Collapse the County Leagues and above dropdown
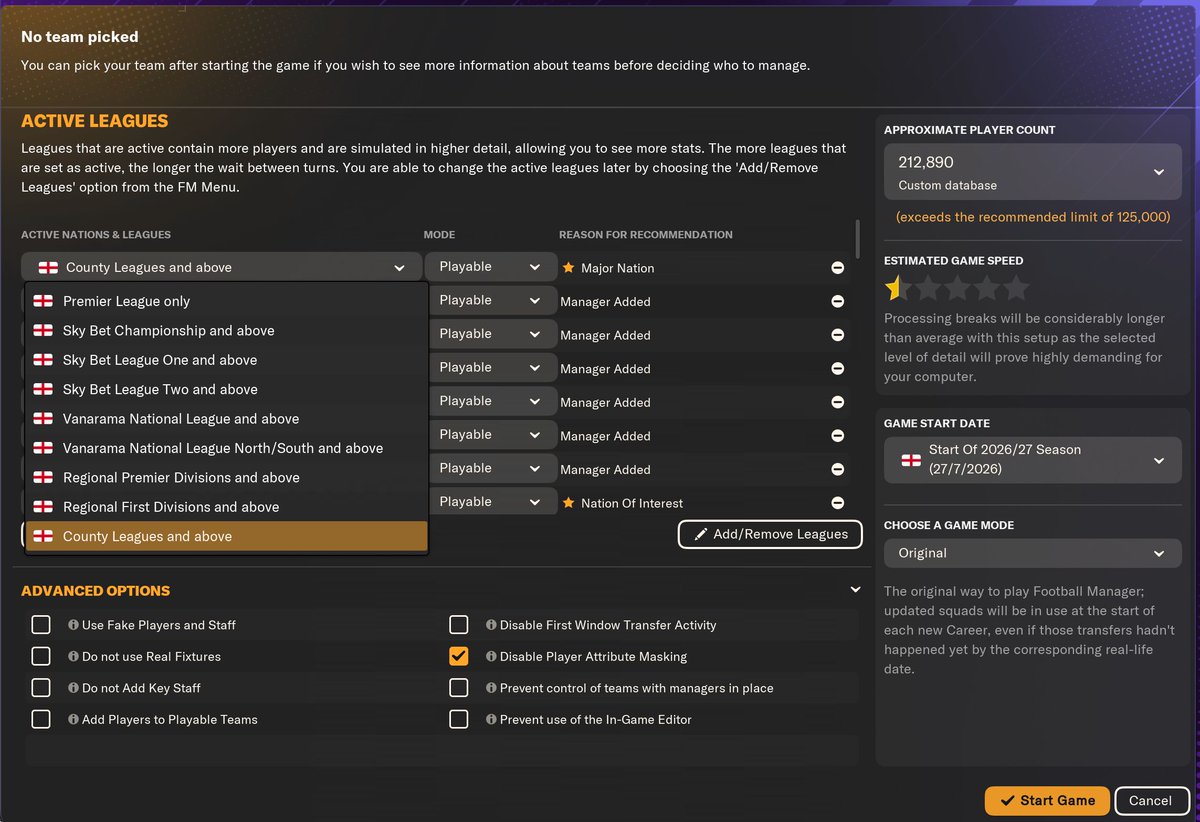The image size is (1200, 822). click(221, 267)
